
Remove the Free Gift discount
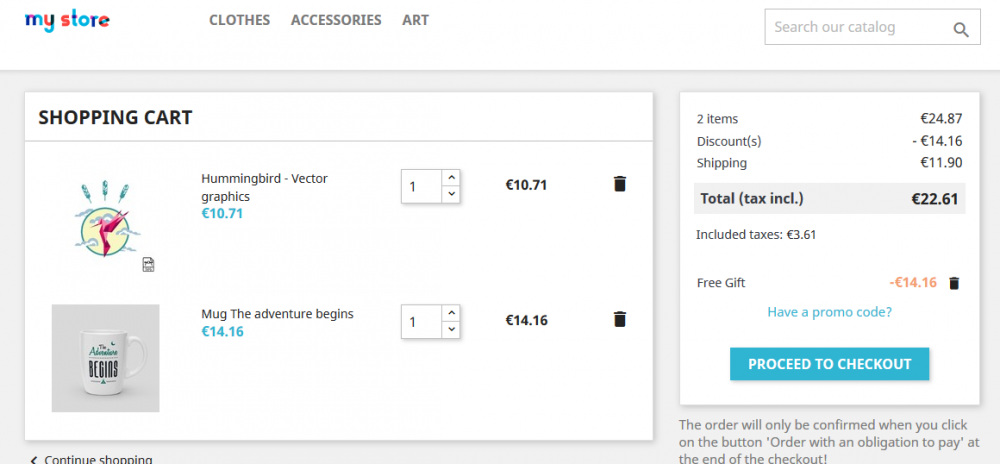(954, 283)
